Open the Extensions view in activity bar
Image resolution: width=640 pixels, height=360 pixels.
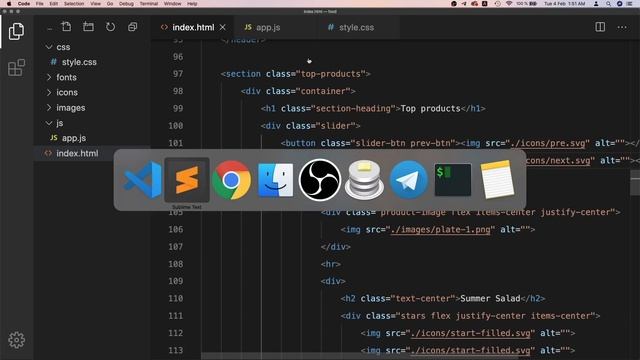(x=16, y=67)
